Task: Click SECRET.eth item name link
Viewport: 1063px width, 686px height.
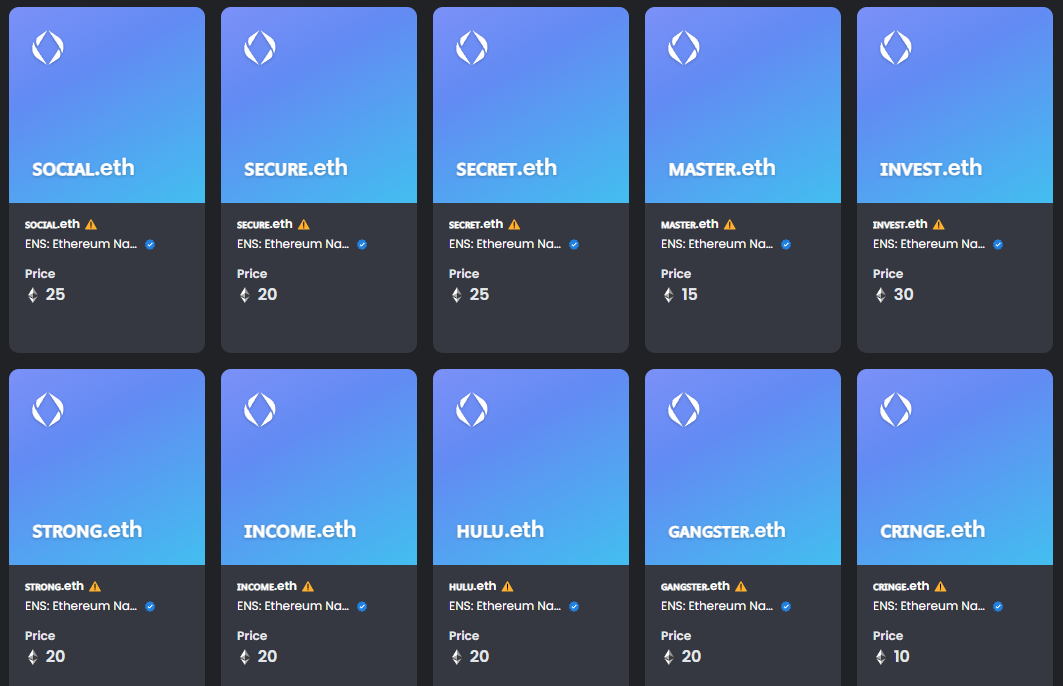Action: 476,224
